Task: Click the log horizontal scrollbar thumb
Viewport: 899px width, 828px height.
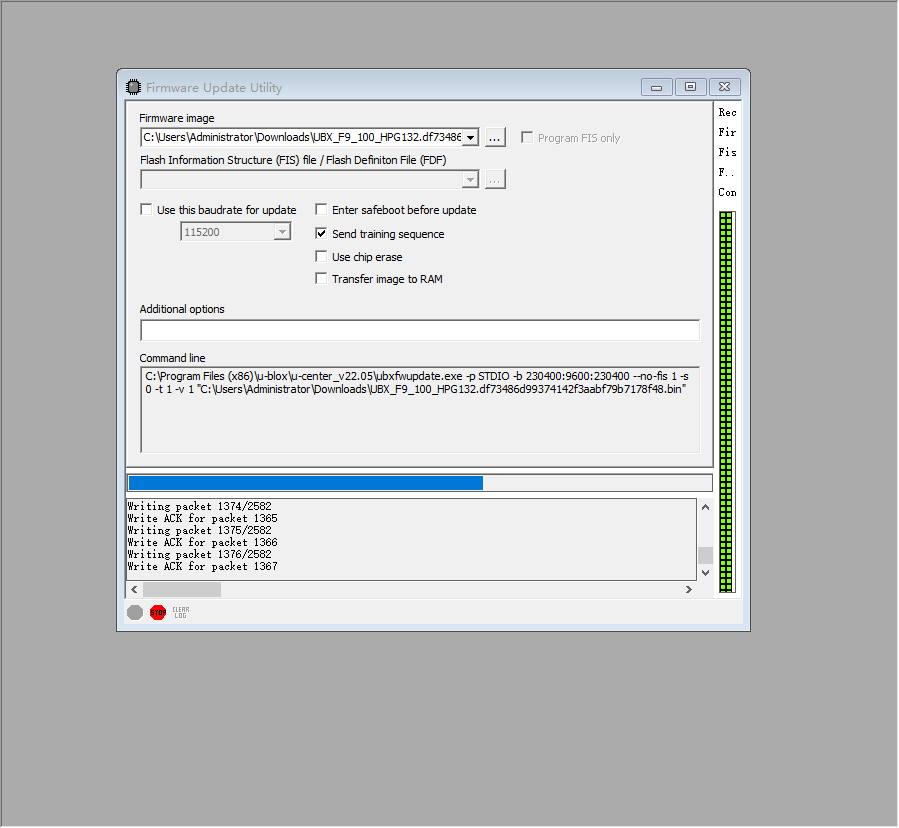Action: (182, 589)
